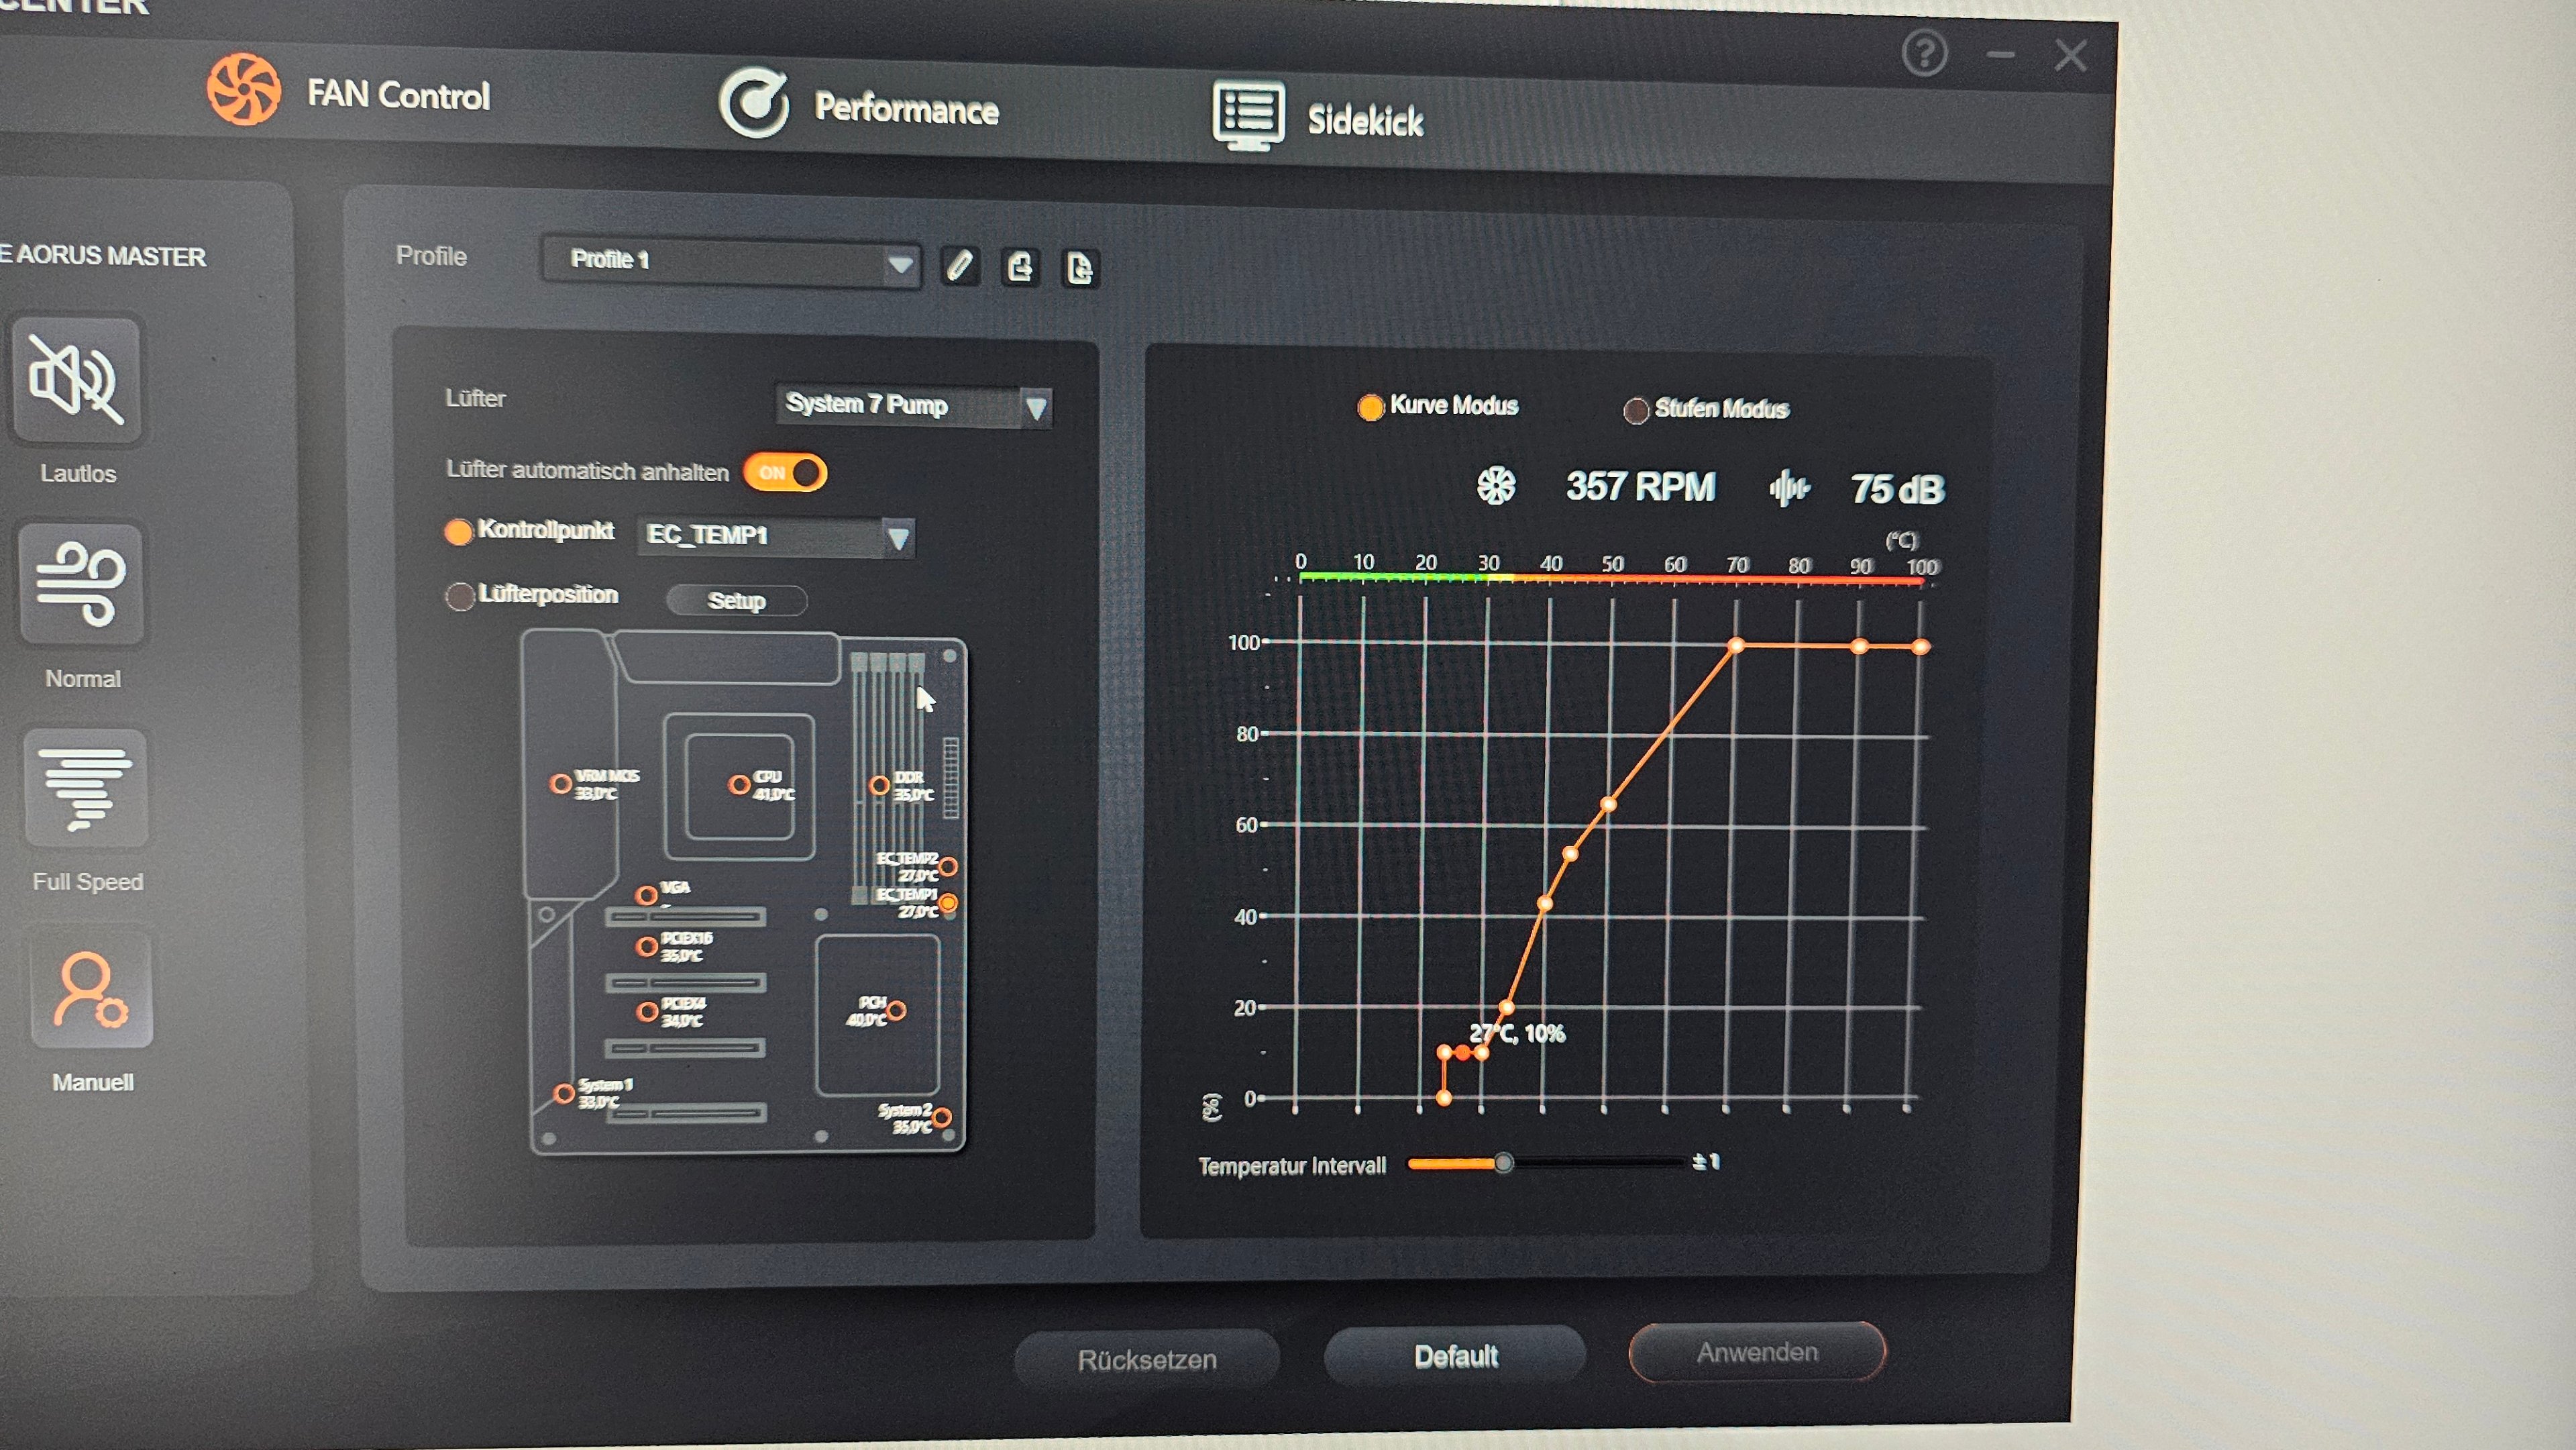The width and height of the screenshot is (2576, 1450).
Task: Open the help question mark icon
Action: [1924, 53]
